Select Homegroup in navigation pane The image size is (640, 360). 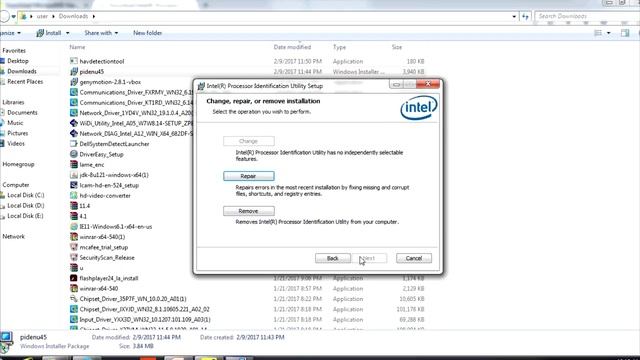[x=18, y=164]
